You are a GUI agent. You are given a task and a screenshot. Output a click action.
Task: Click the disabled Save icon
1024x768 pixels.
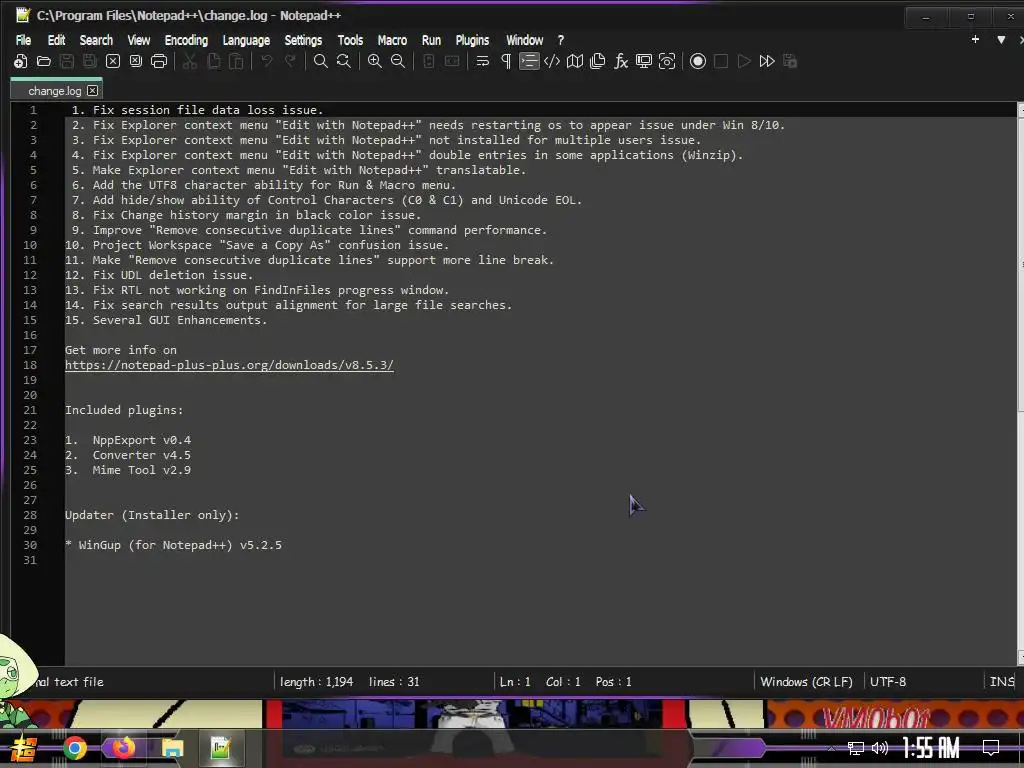click(67, 61)
